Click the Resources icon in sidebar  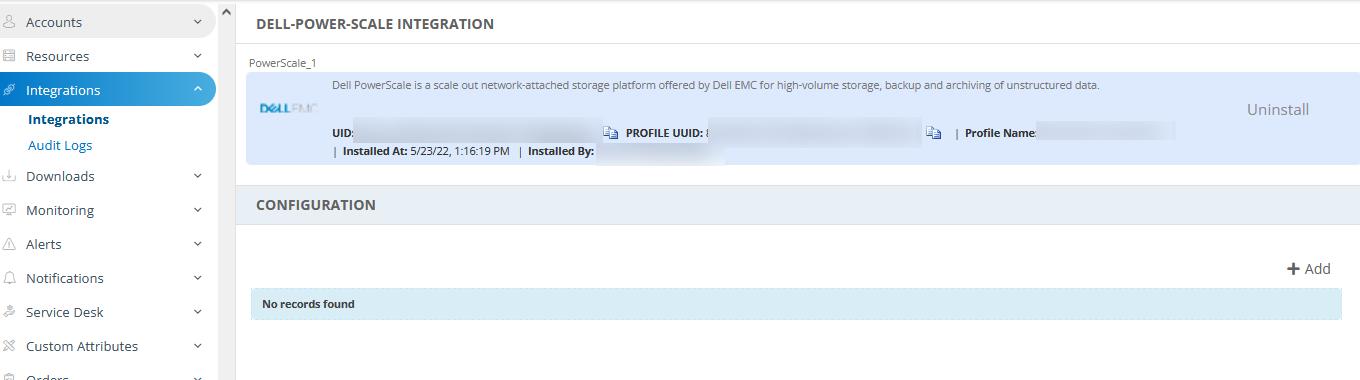pyautogui.click(x=9, y=56)
